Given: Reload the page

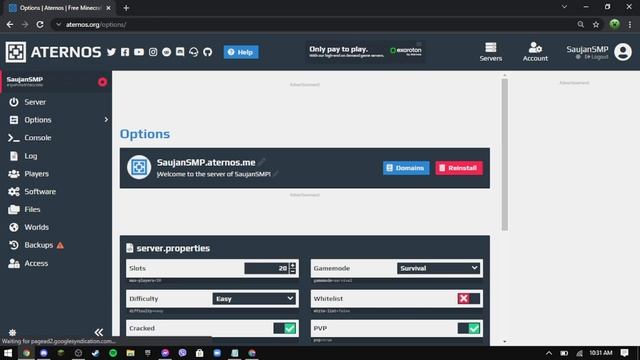Looking at the screenshot, I should 40,24.
